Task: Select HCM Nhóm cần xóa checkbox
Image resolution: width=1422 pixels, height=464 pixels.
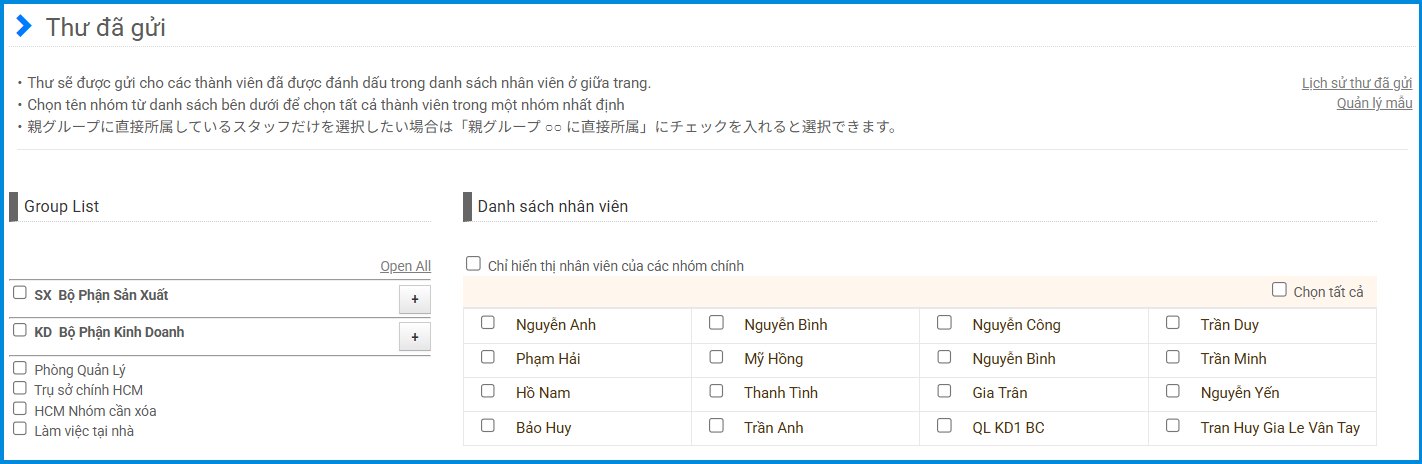Action: point(20,409)
